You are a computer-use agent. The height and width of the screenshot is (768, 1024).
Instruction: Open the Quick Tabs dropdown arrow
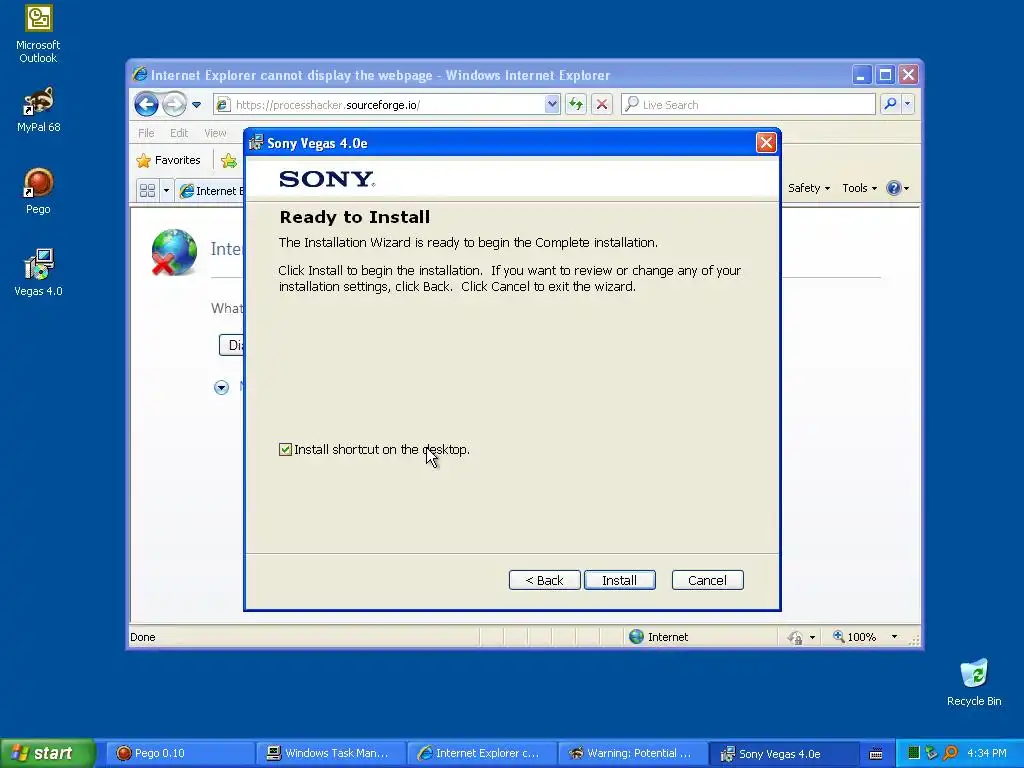tap(166, 191)
